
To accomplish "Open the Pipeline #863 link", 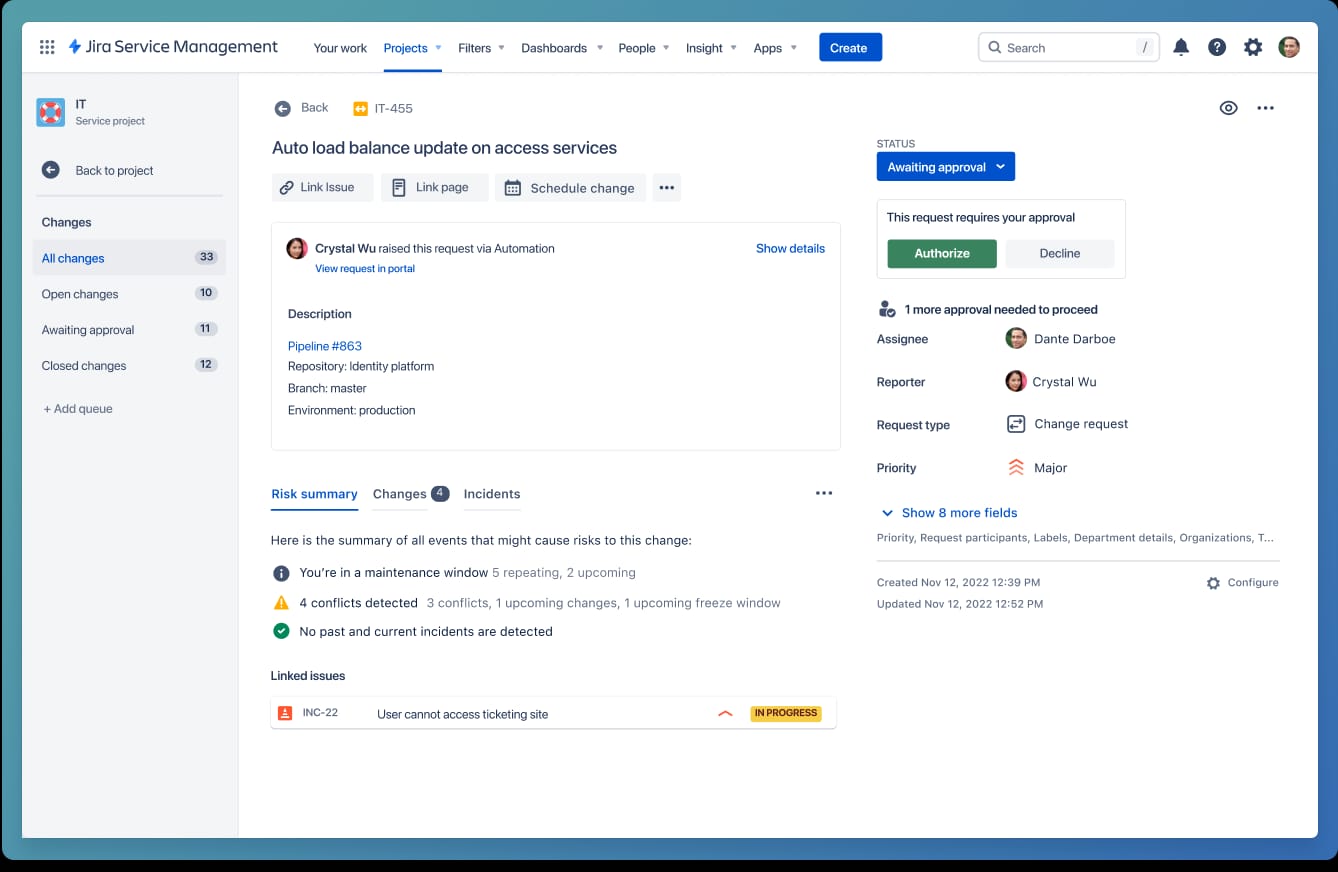I will point(325,346).
